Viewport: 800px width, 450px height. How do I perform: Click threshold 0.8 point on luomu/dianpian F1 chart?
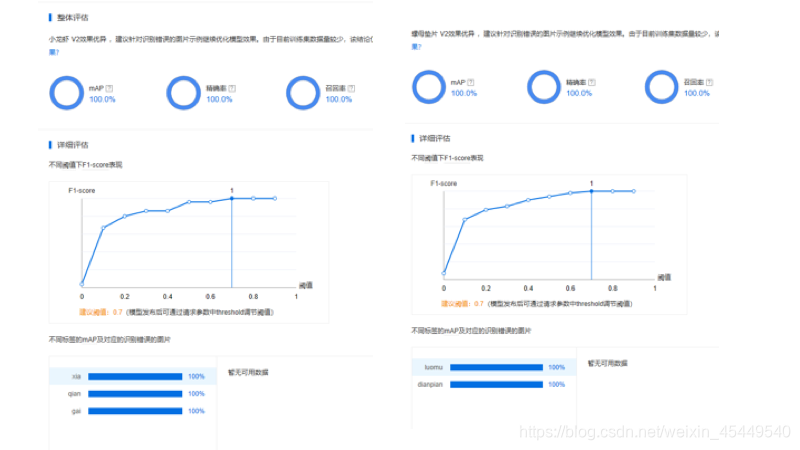tap(613, 191)
